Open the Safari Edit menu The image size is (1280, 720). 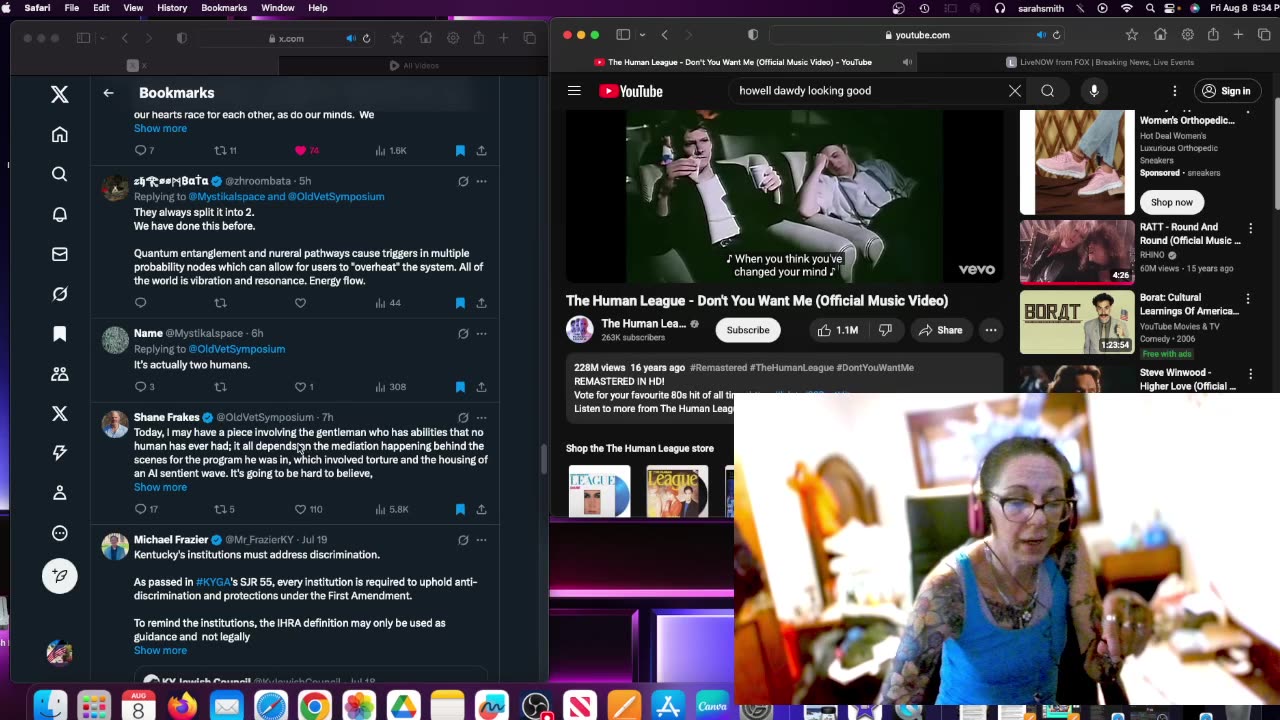coord(101,8)
